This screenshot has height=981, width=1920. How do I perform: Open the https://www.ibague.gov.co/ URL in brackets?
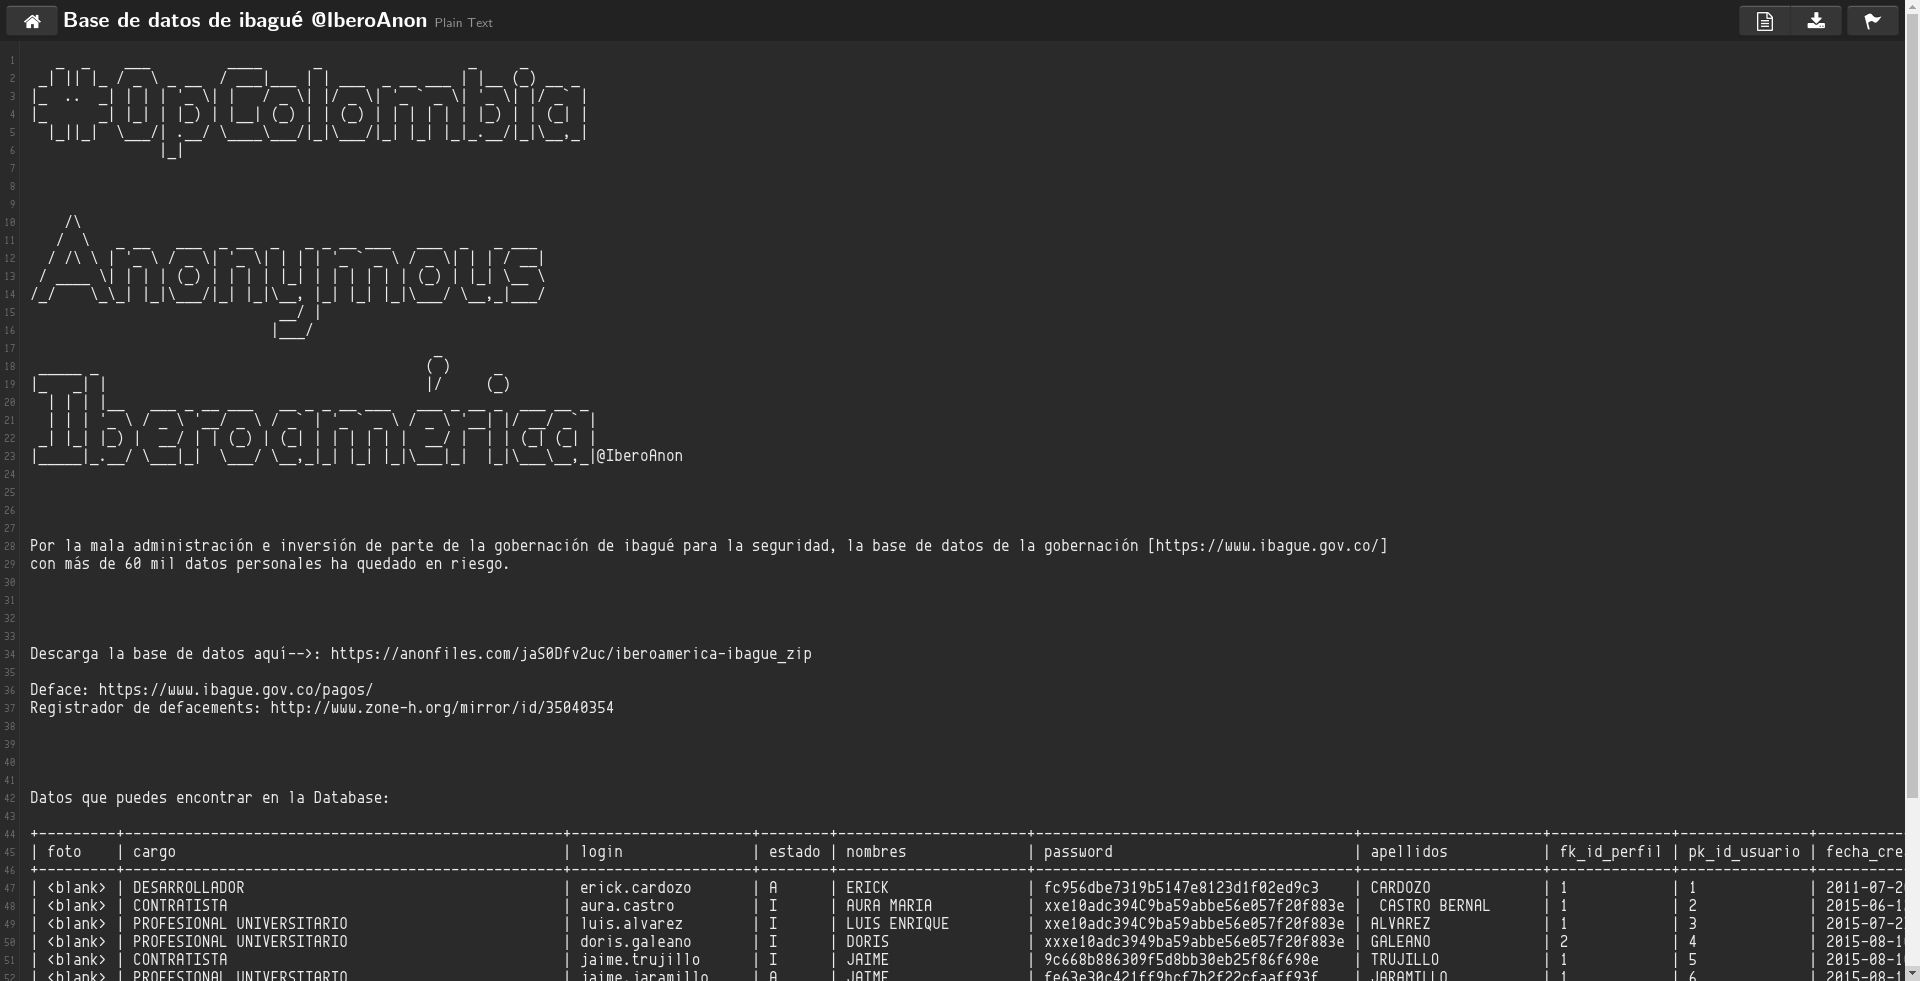point(1268,546)
